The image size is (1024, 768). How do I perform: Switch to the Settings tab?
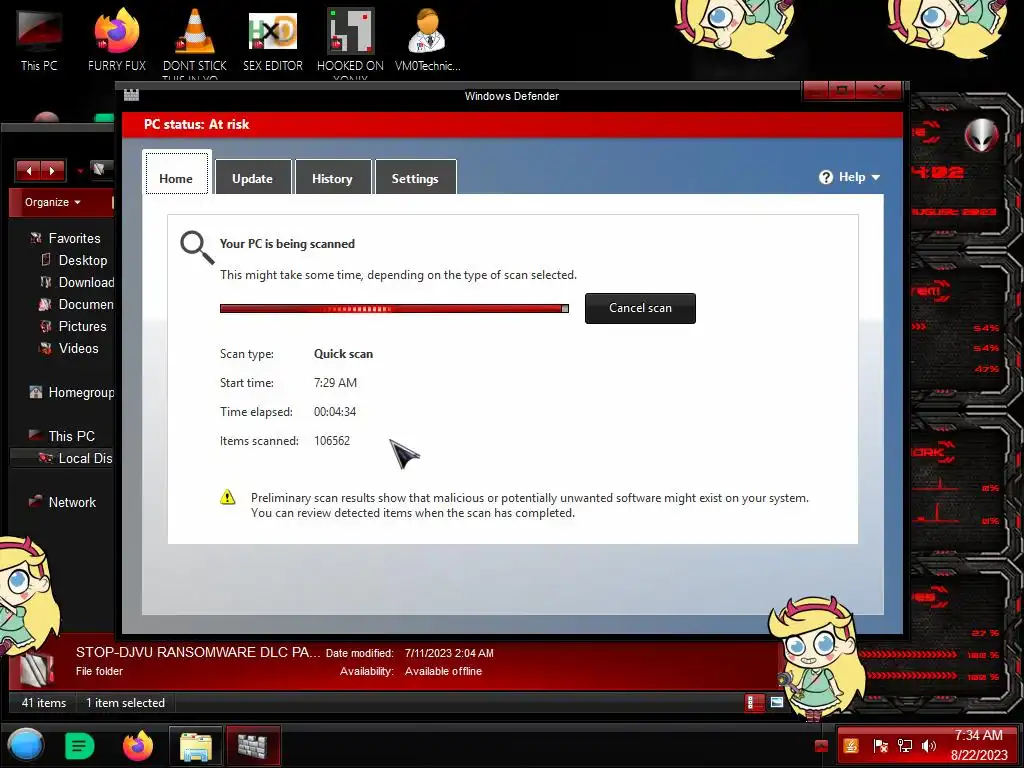pyautogui.click(x=415, y=177)
